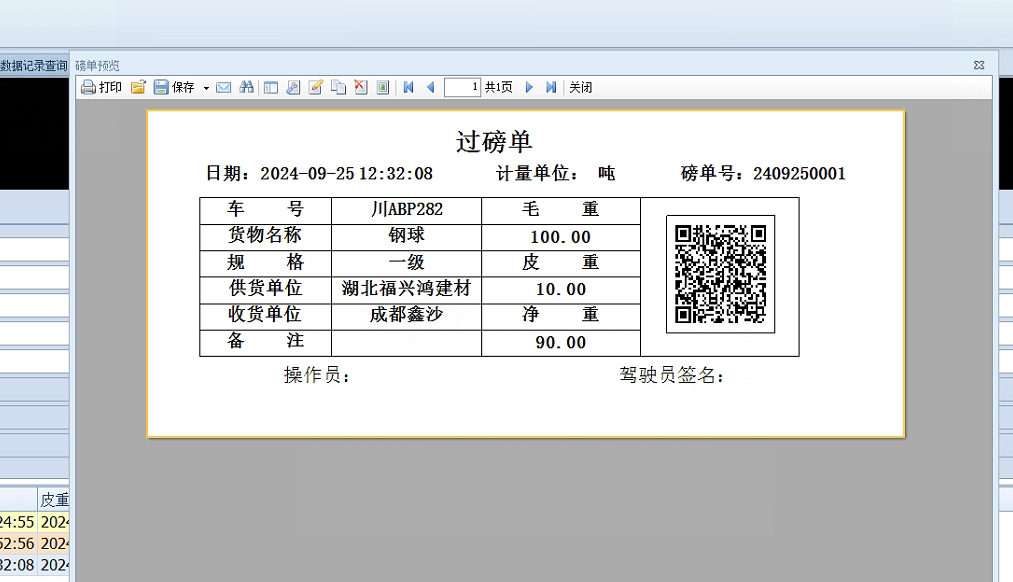The height and width of the screenshot is (582, 1013).
Task: Open find with binoculars icon
Action: click(x=246, y=88)
